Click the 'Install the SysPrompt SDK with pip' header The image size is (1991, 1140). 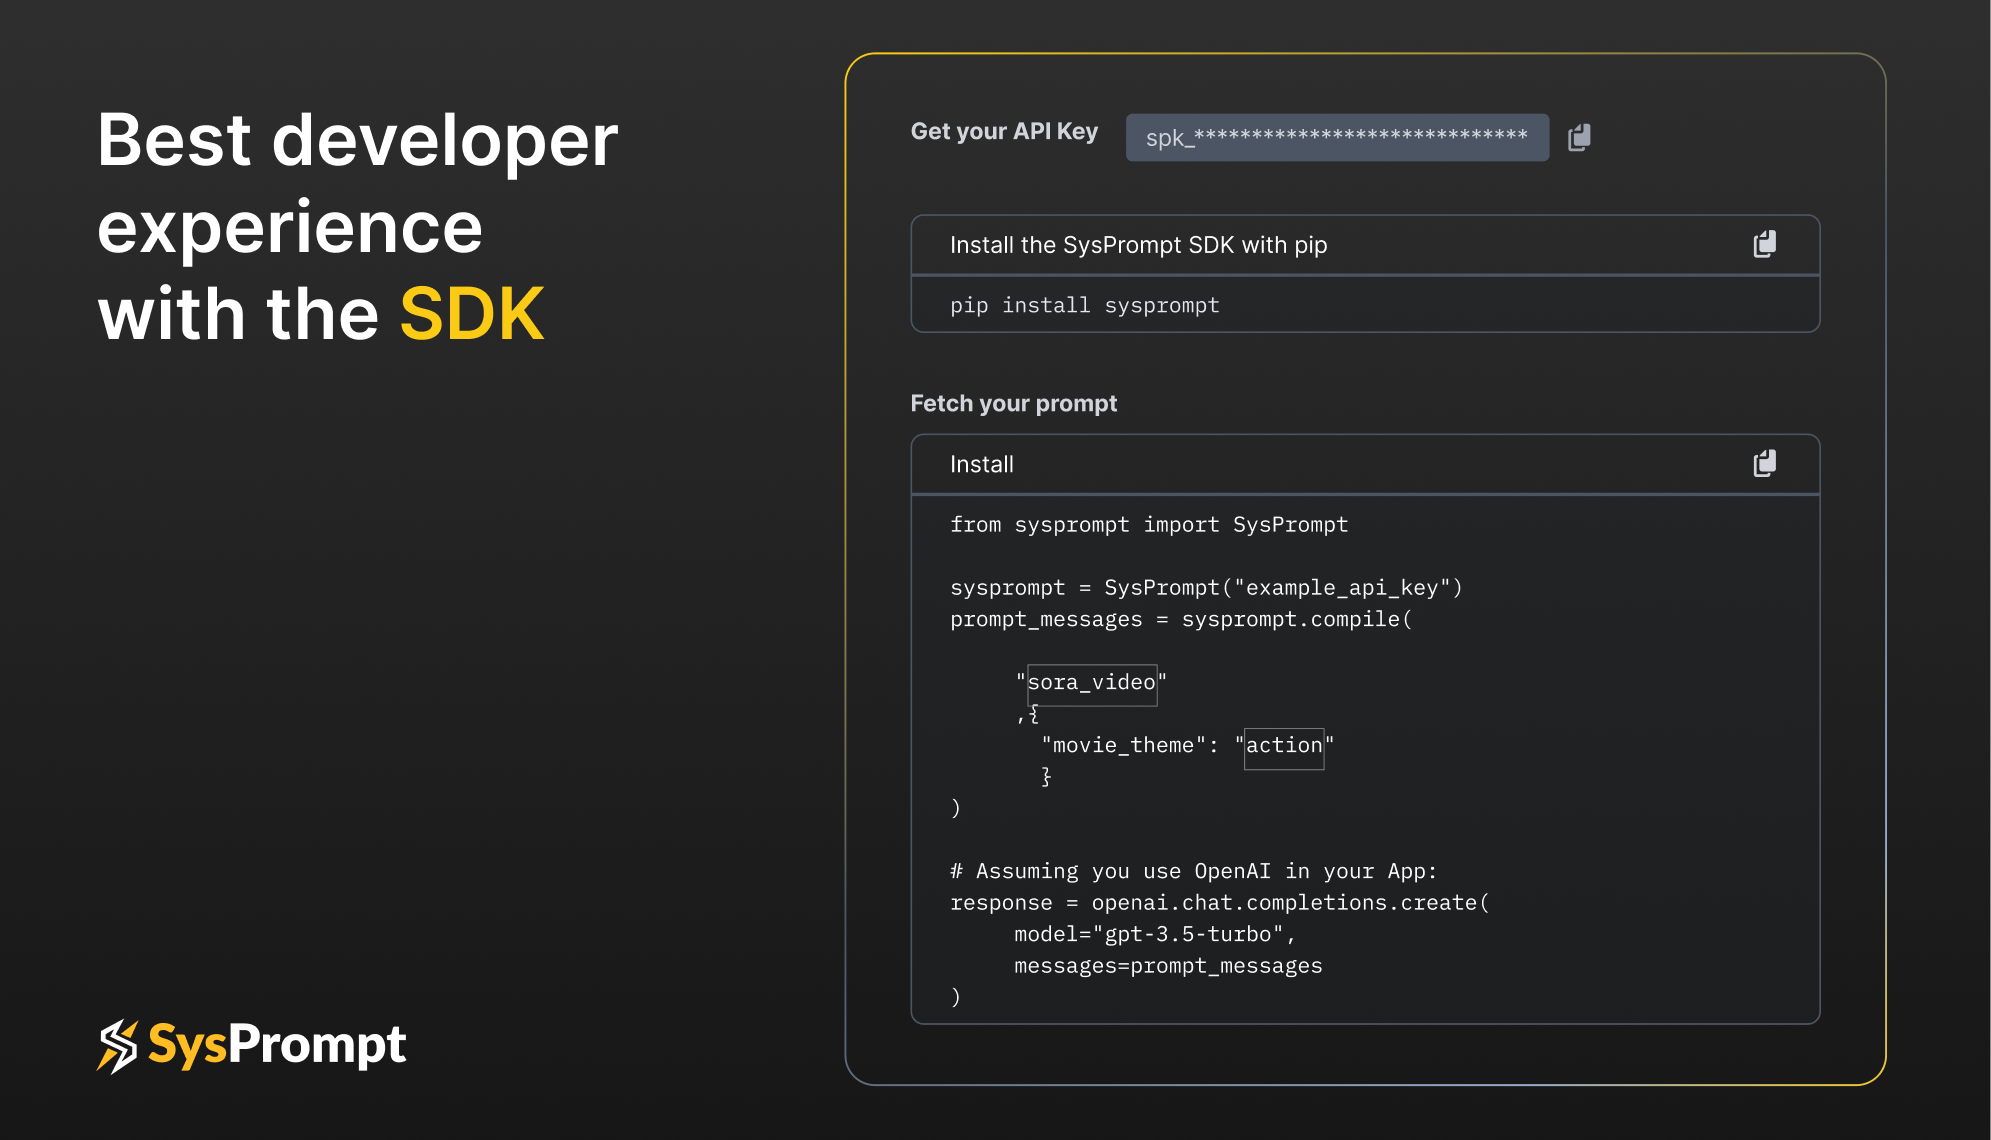click(x=1138, y=245)
